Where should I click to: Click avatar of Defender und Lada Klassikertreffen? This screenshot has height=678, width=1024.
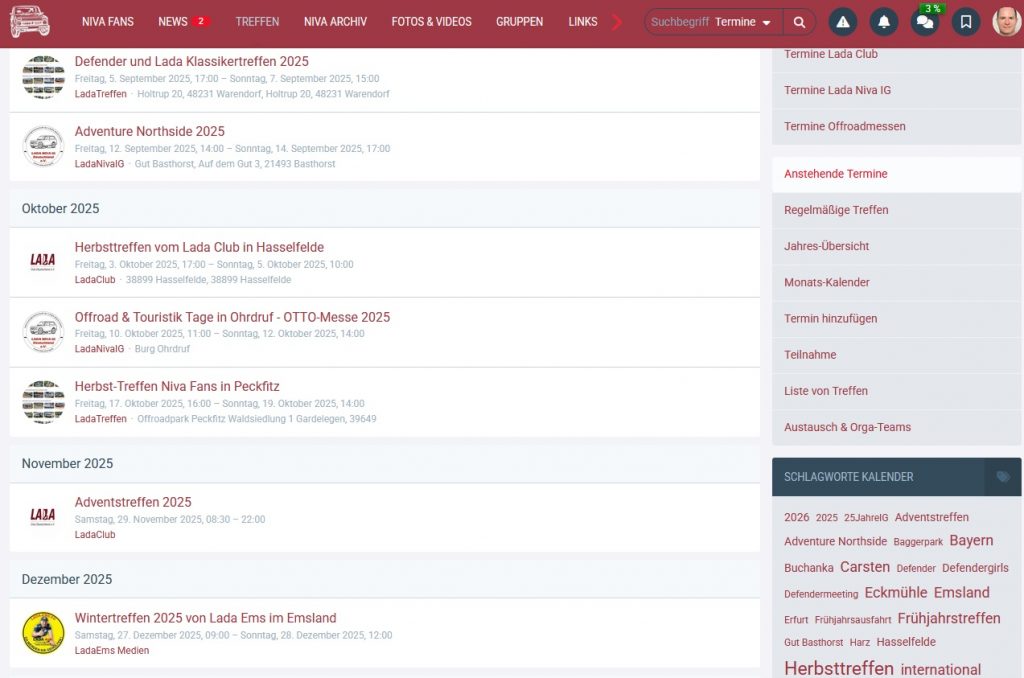point(43,77)
